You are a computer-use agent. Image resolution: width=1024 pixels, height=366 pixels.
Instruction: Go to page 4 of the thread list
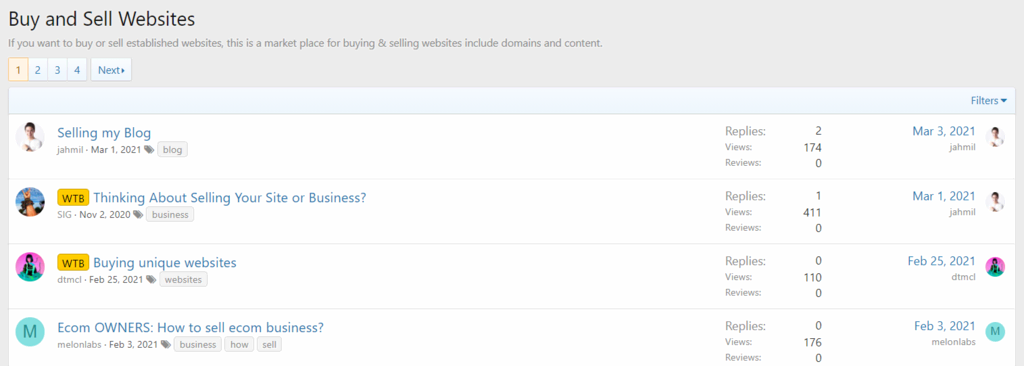point(77,70)
